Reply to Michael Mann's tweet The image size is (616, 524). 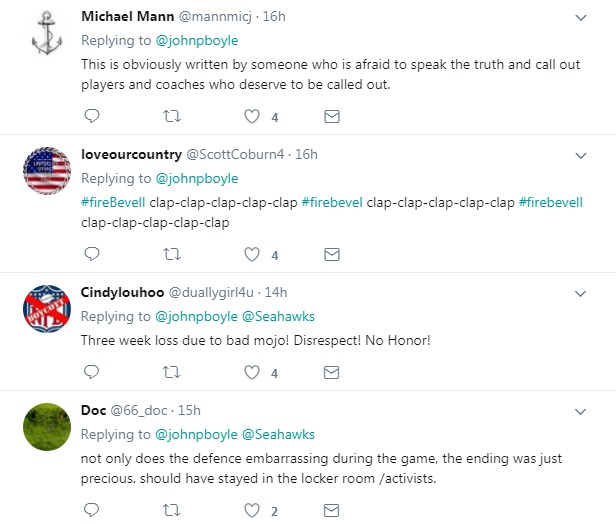(x=92, y=117)
